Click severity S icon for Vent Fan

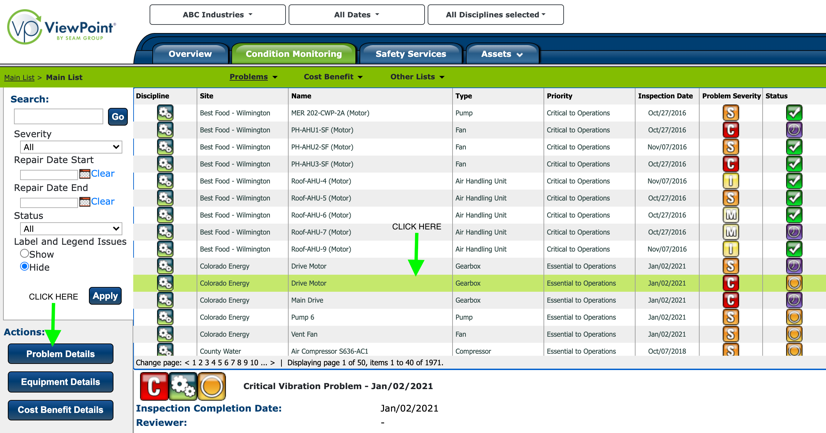[x=730, y=334]
